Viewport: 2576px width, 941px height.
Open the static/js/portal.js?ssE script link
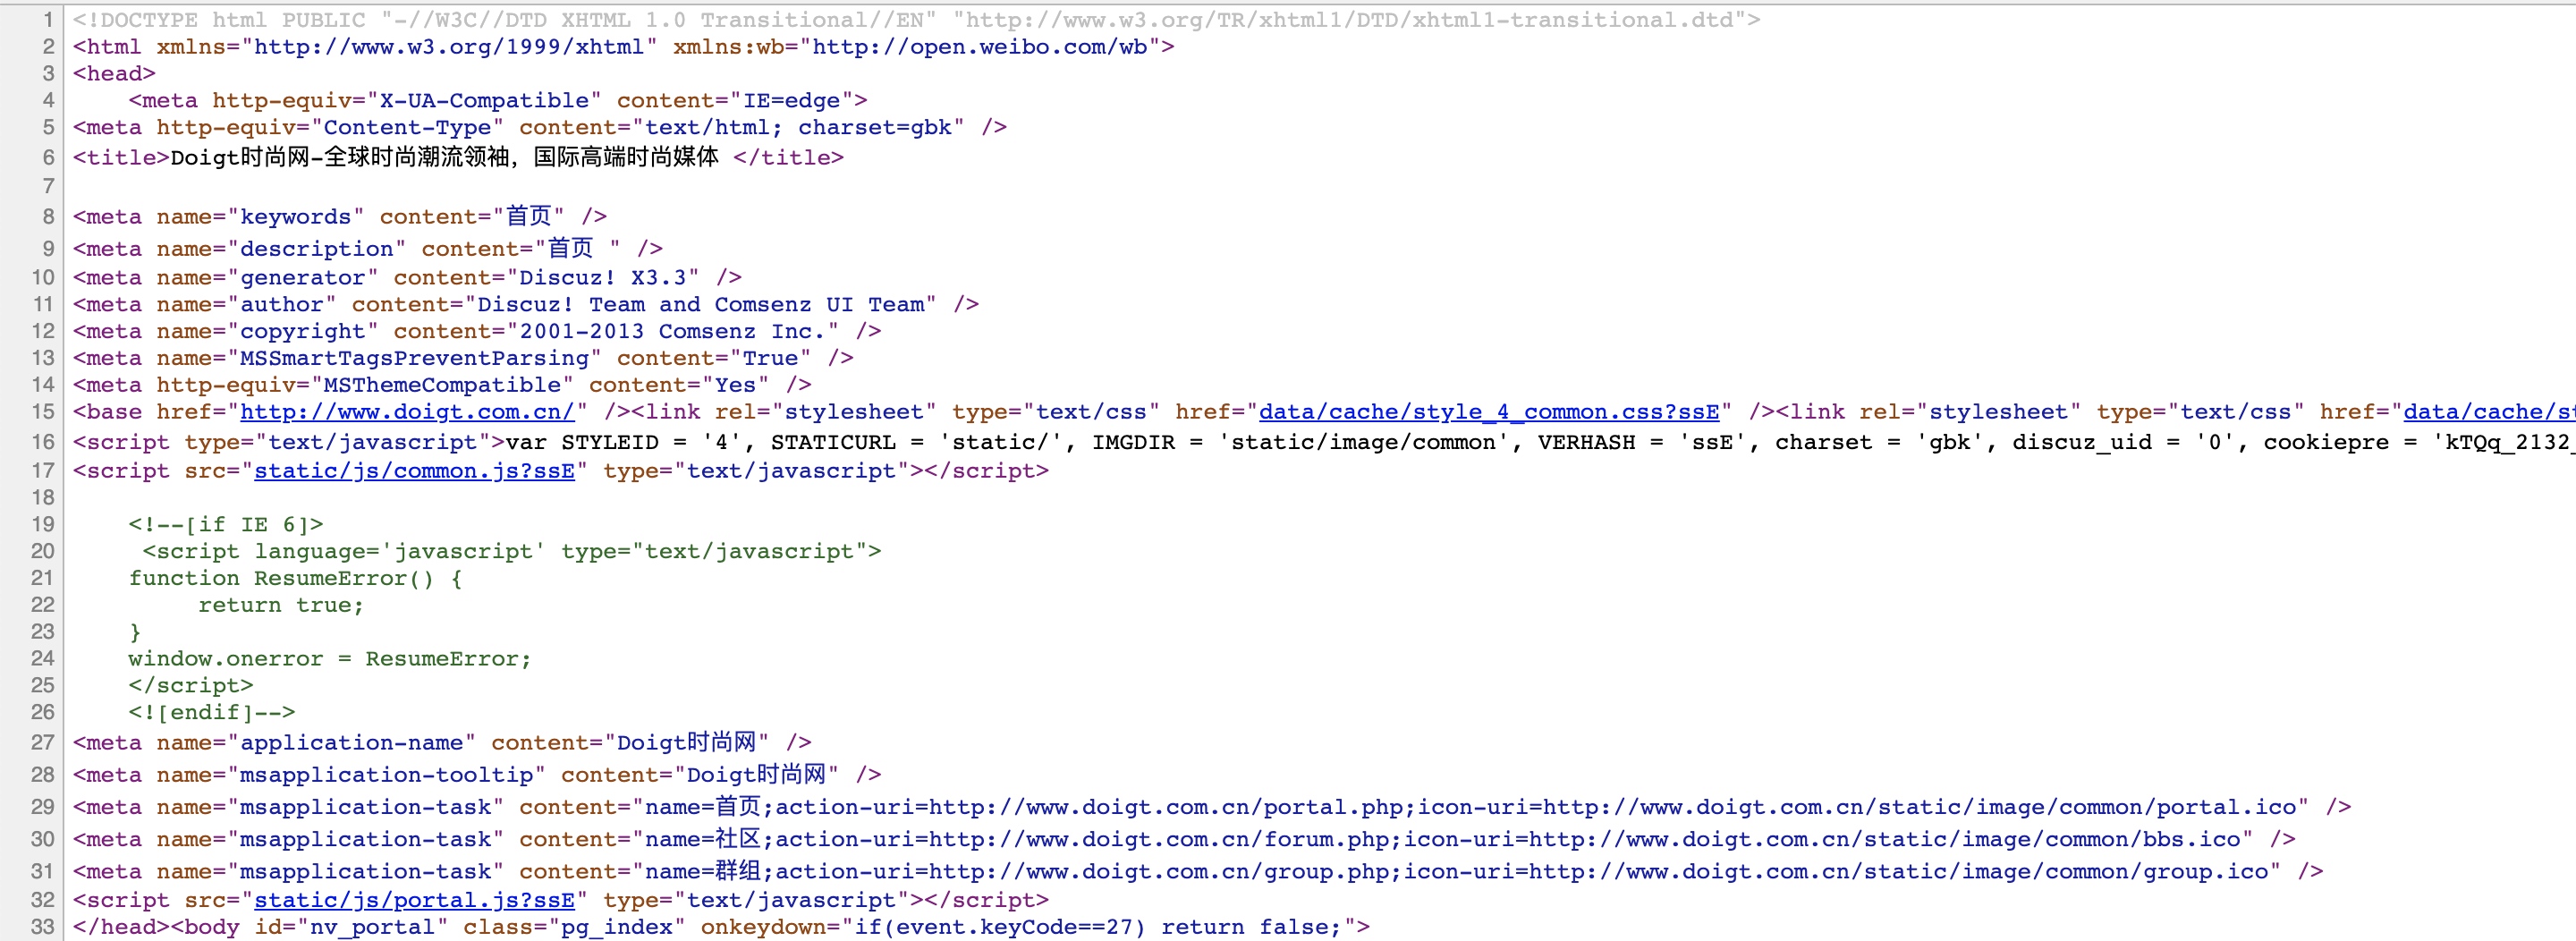[x=414, y=900]
